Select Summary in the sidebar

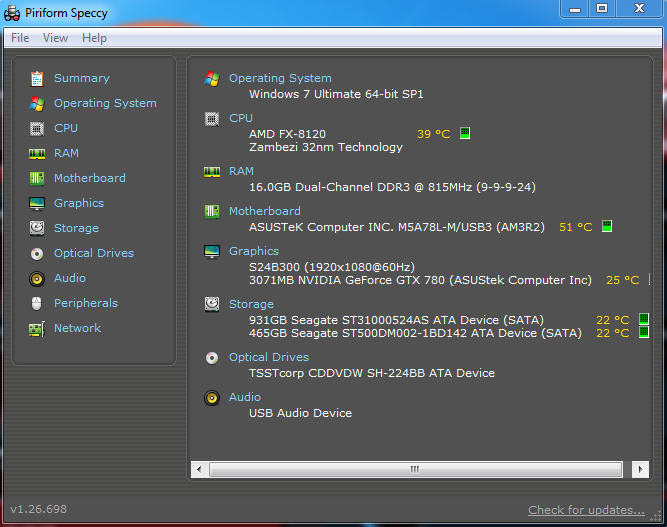[x=82, y=78]
